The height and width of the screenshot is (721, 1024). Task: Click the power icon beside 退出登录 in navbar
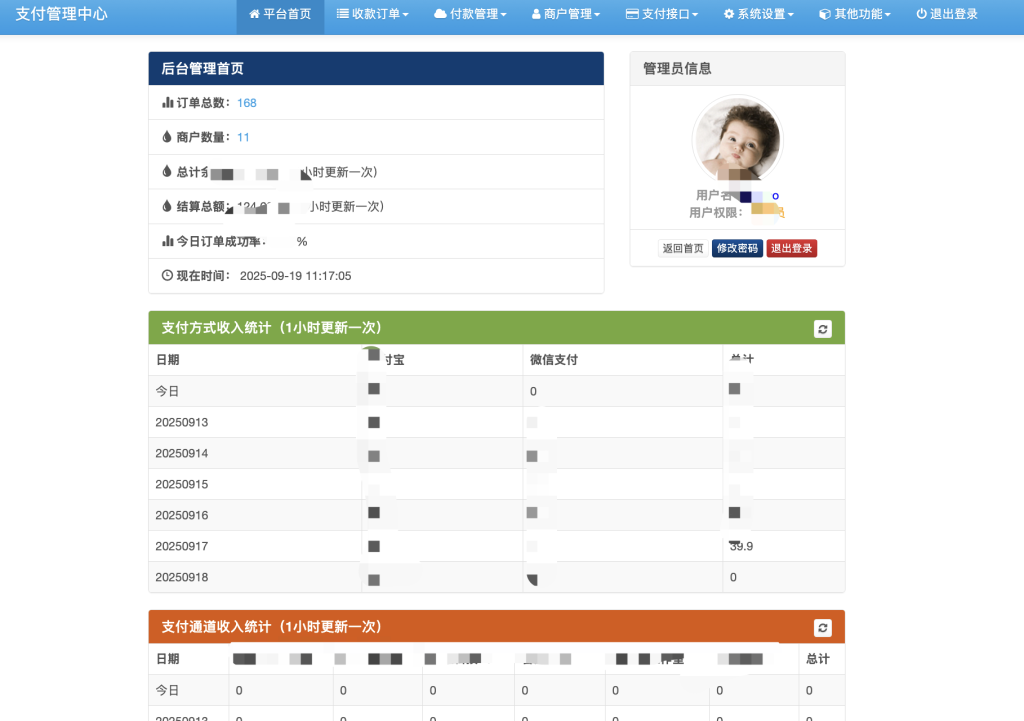tap(921, 15)
